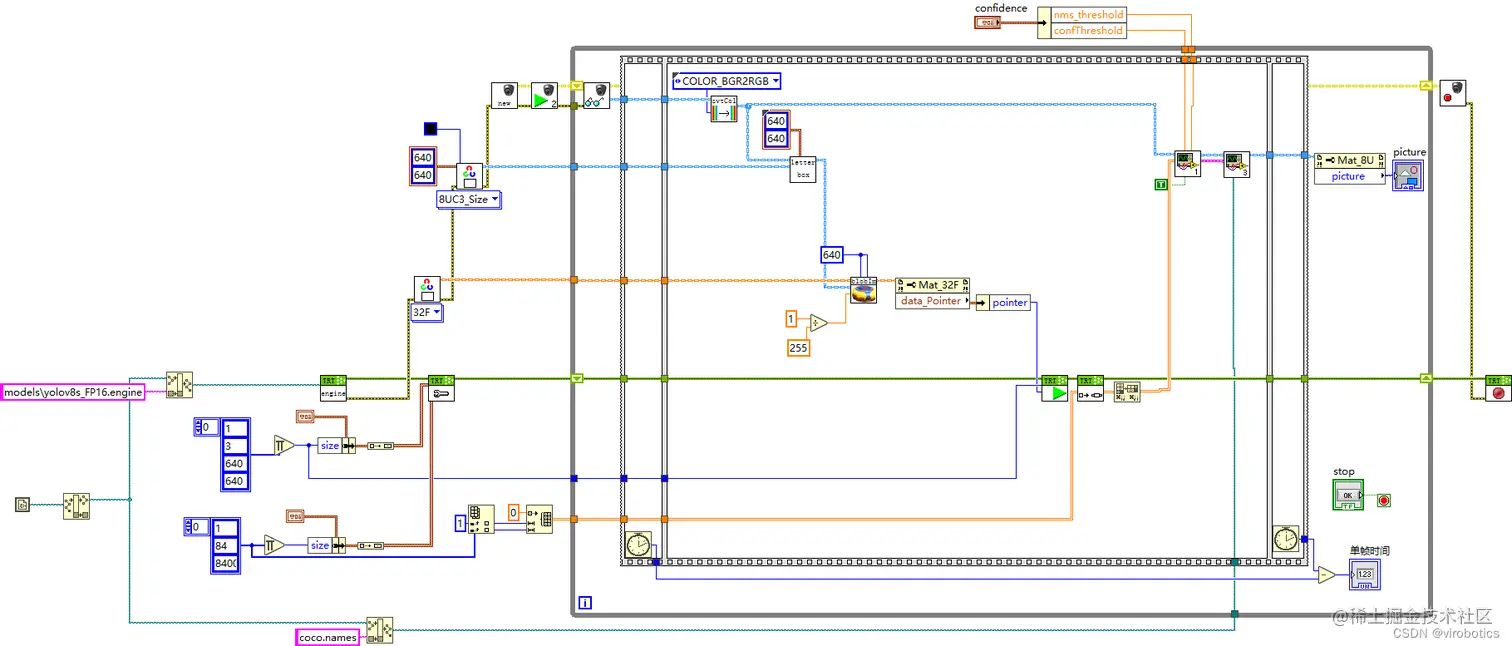Select the cvtColor VI node
1512x646 pixels.
[723, 109]
